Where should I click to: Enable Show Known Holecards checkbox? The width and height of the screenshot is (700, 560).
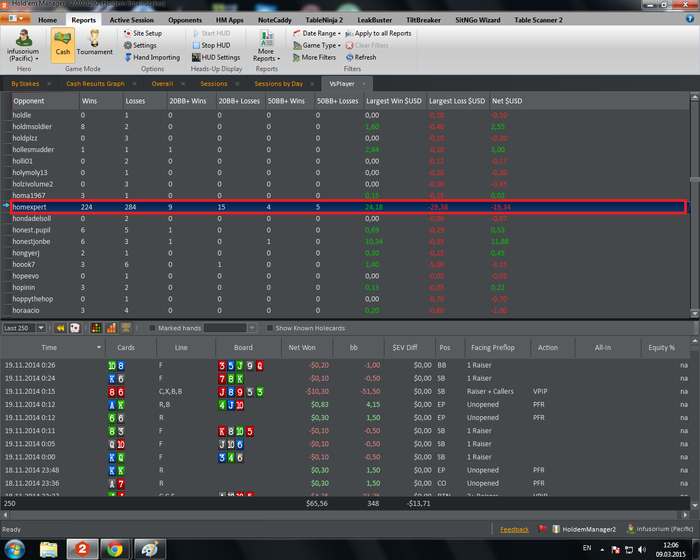[269, 328]
